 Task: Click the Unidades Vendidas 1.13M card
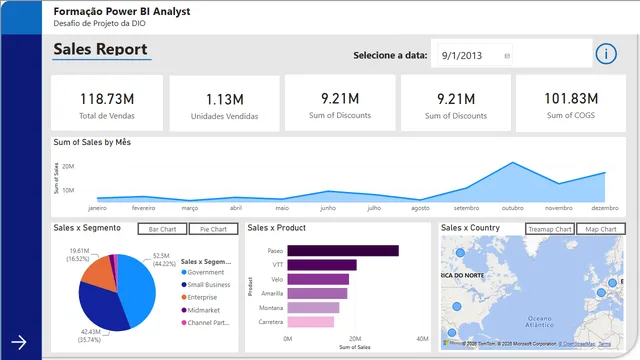[224, 103]
